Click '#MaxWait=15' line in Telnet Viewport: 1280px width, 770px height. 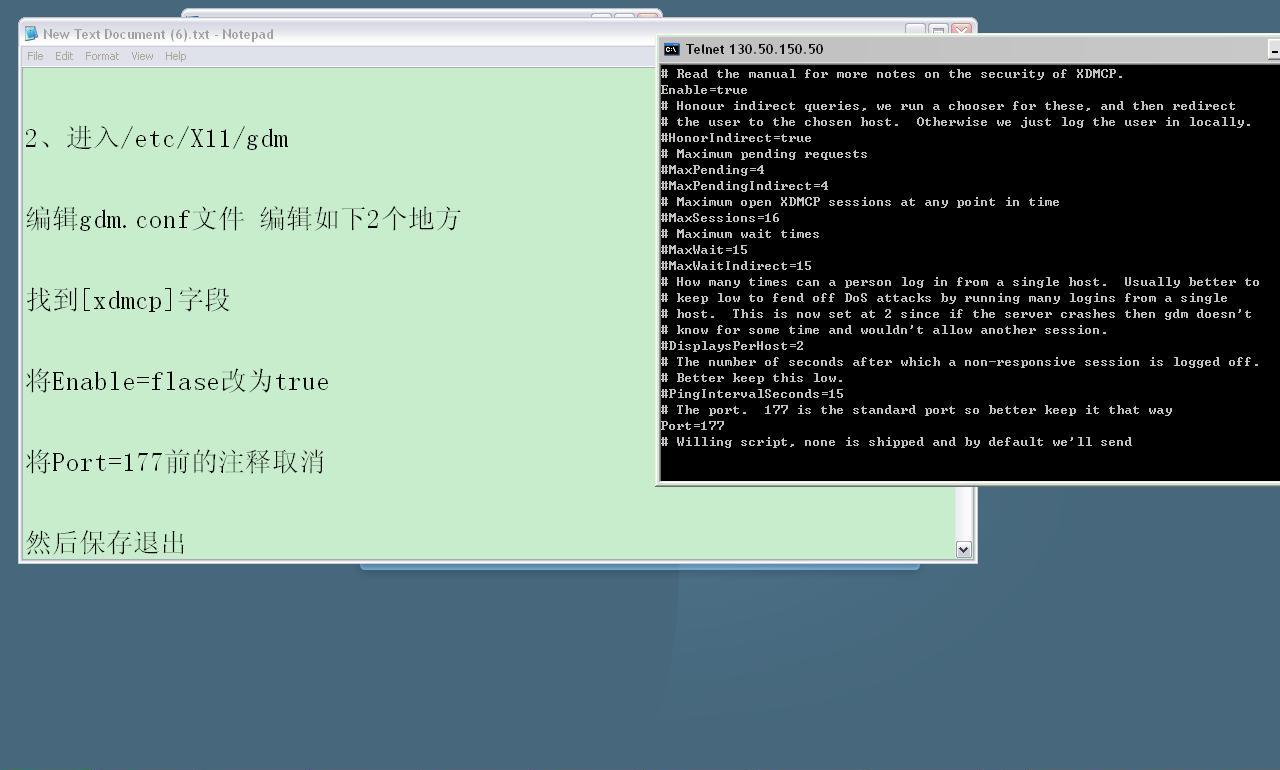(x=704, y=250)
